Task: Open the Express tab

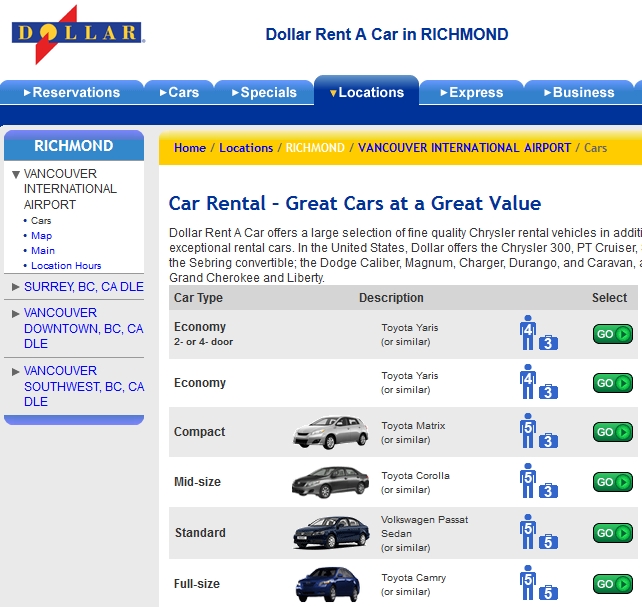Action: point(471,93)
